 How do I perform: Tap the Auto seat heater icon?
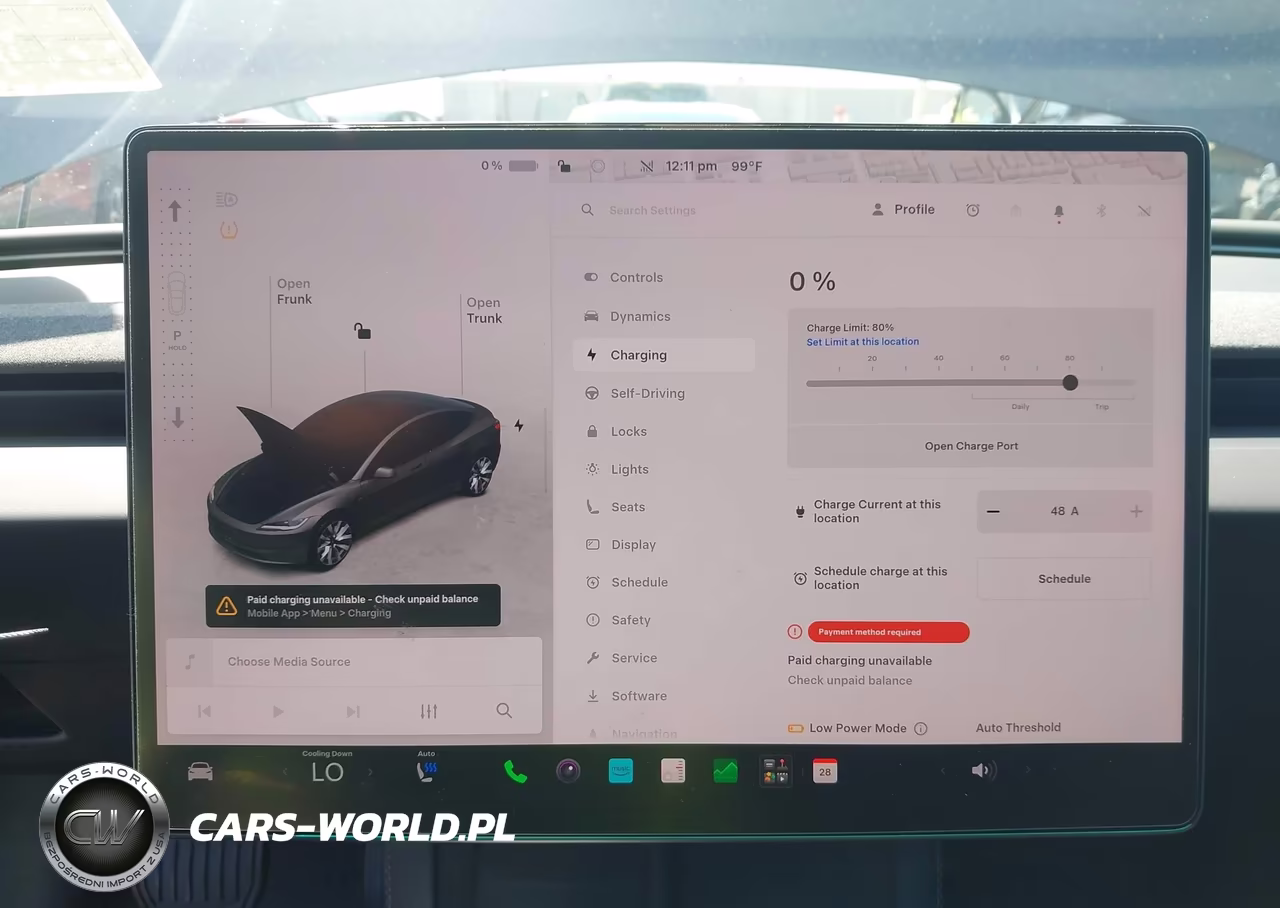click(x=426, y=770)
